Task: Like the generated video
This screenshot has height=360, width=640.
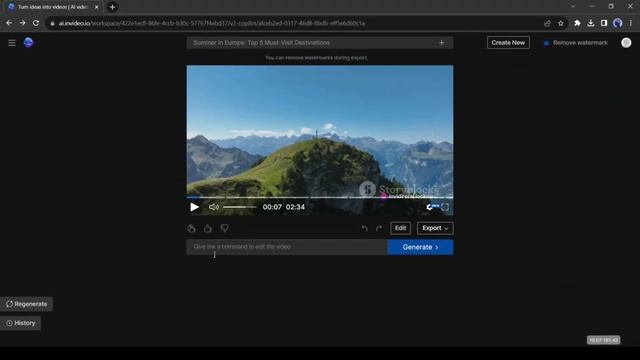Action: tap(208, 229)
